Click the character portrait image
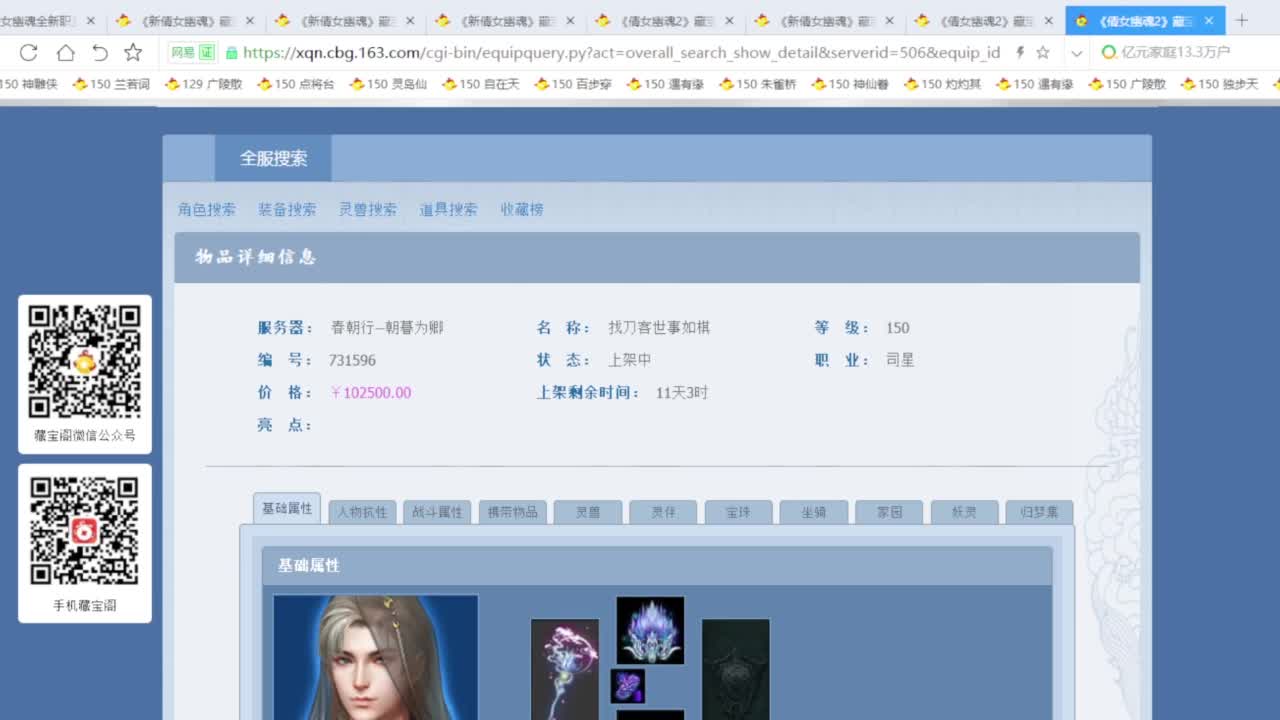The width and height of the screenshot is (1280, 720). point(376,657)
